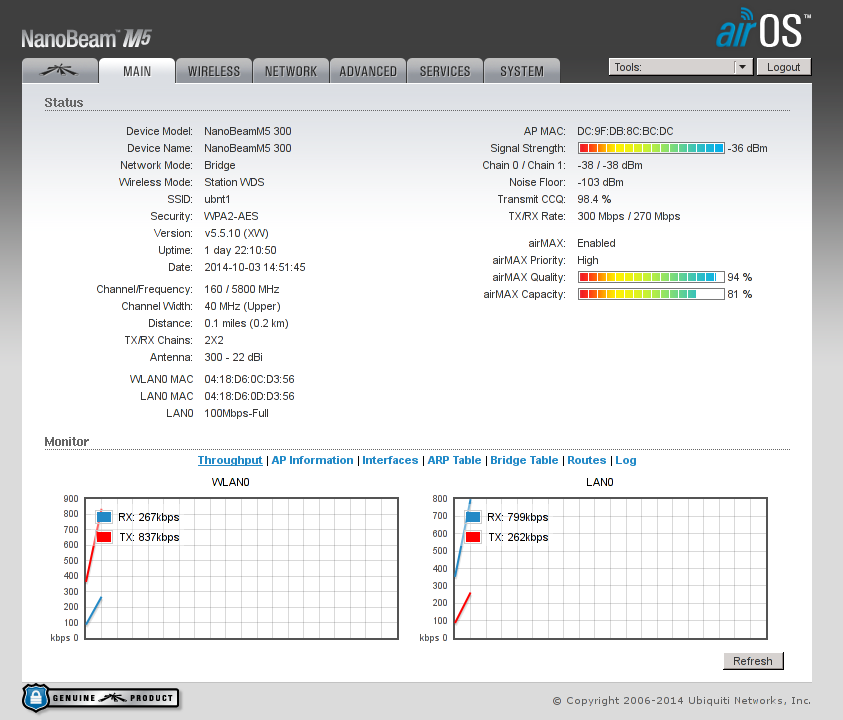843x720 pixels.
Task: Switch to the MAIN tab
Action: tap(137, 70)
